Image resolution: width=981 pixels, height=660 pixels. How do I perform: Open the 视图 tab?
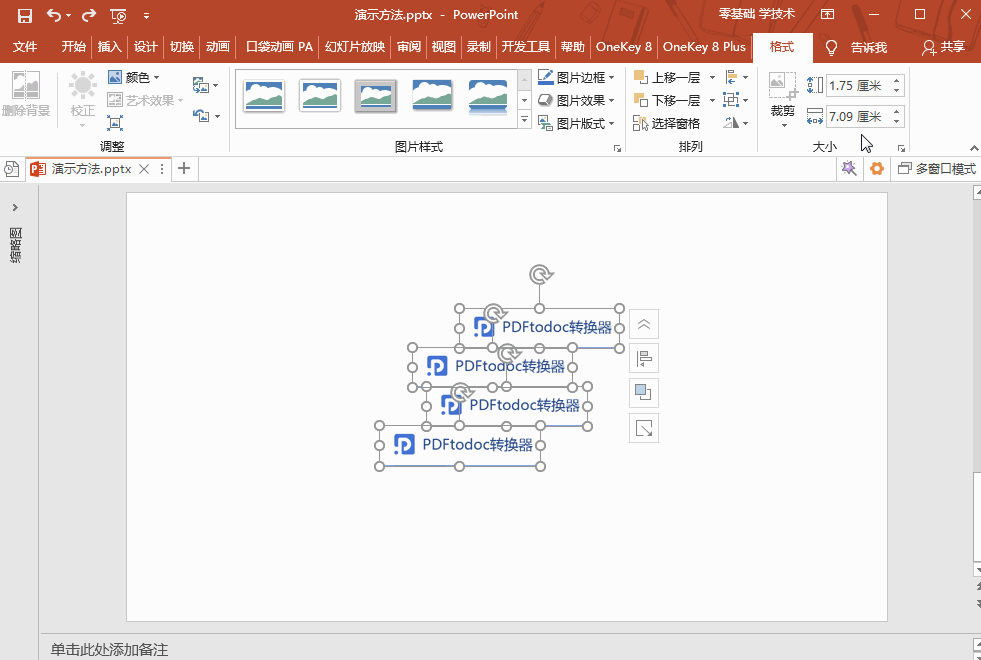pos(444,47)
